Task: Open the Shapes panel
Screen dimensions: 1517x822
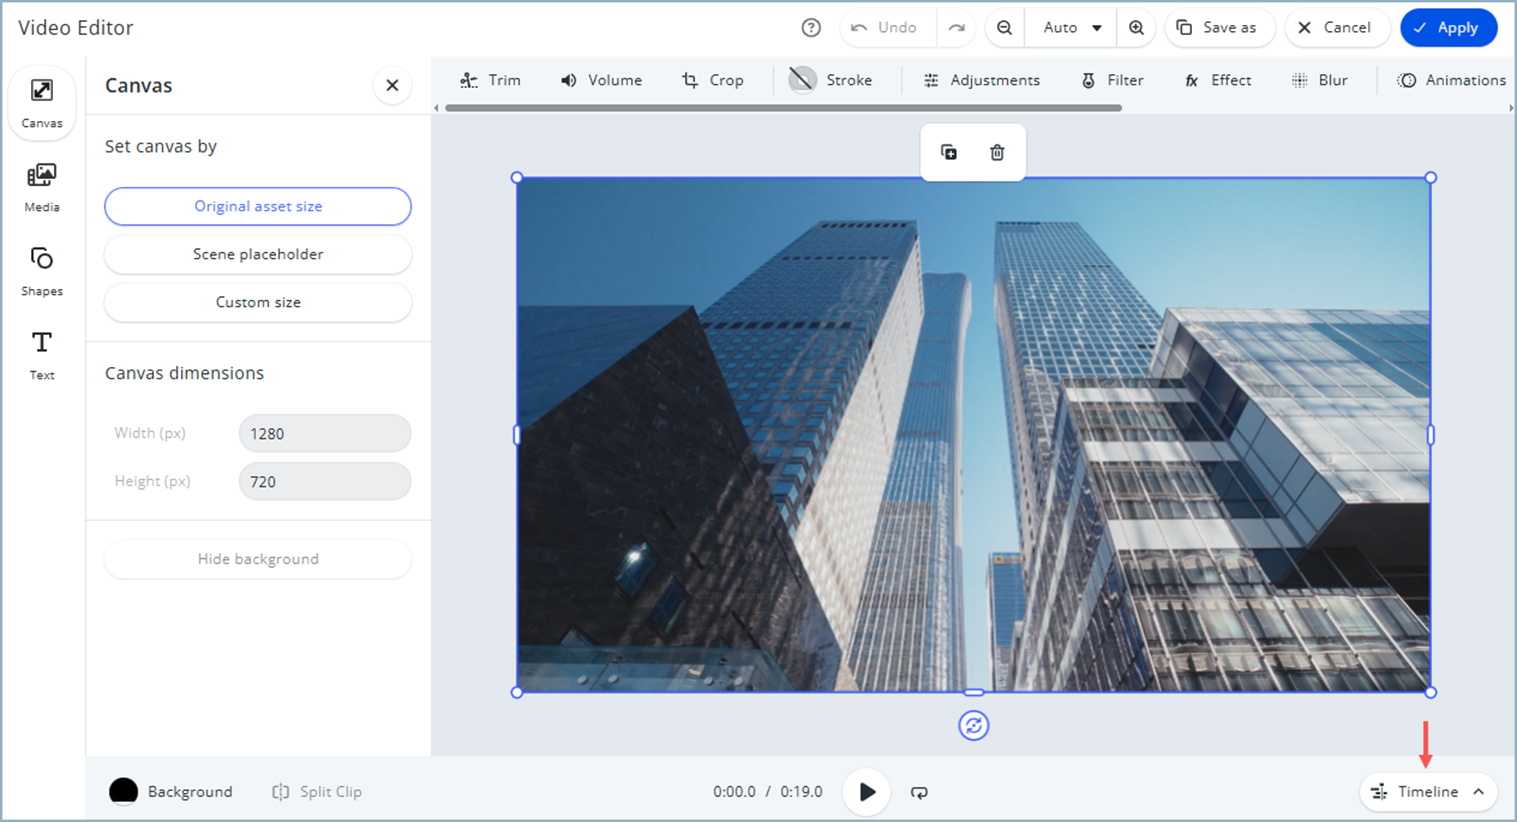Action: click(x=42, y=271)
